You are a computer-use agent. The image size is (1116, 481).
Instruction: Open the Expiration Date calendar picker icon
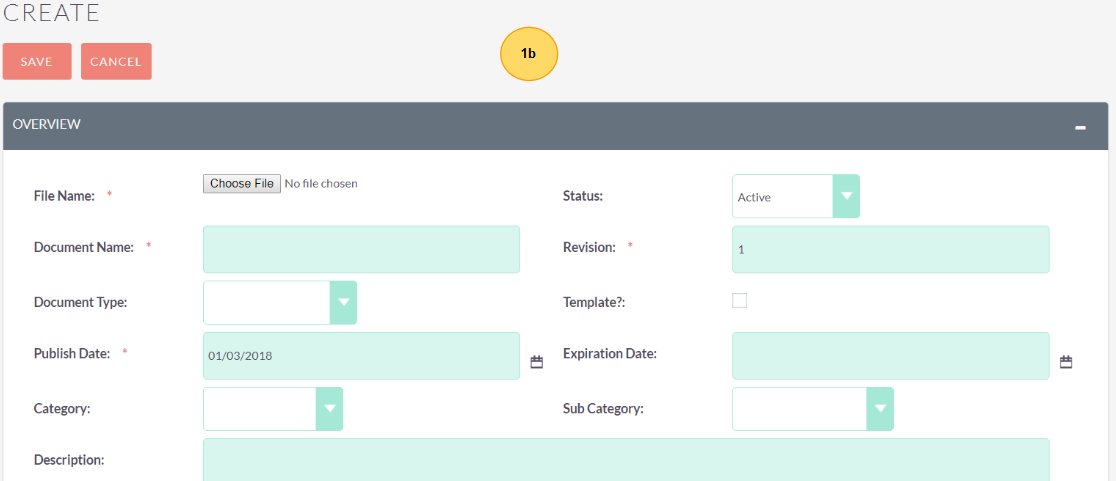(1066, 362)
